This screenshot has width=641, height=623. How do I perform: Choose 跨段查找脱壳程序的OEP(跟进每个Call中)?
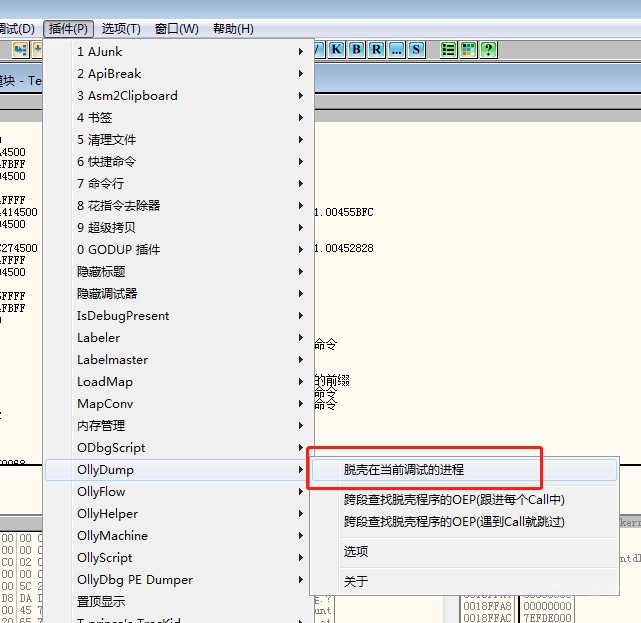464,500
